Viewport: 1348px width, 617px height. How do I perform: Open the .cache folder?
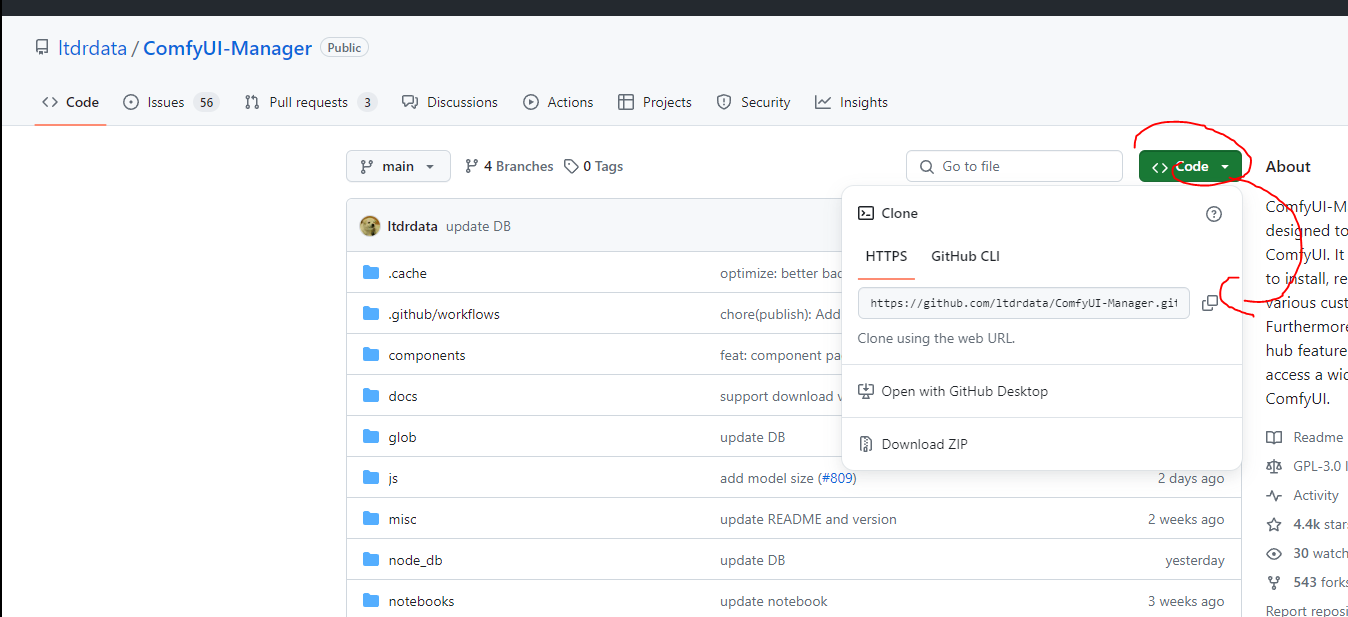407,273
